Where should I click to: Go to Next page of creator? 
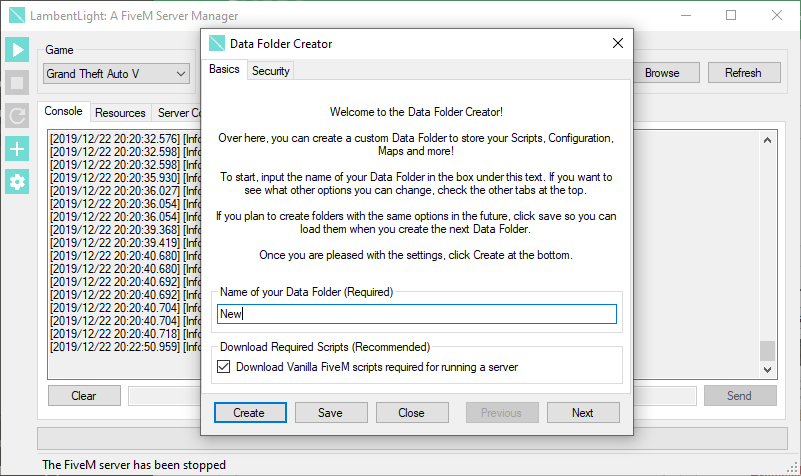click(x=583, y=413)
